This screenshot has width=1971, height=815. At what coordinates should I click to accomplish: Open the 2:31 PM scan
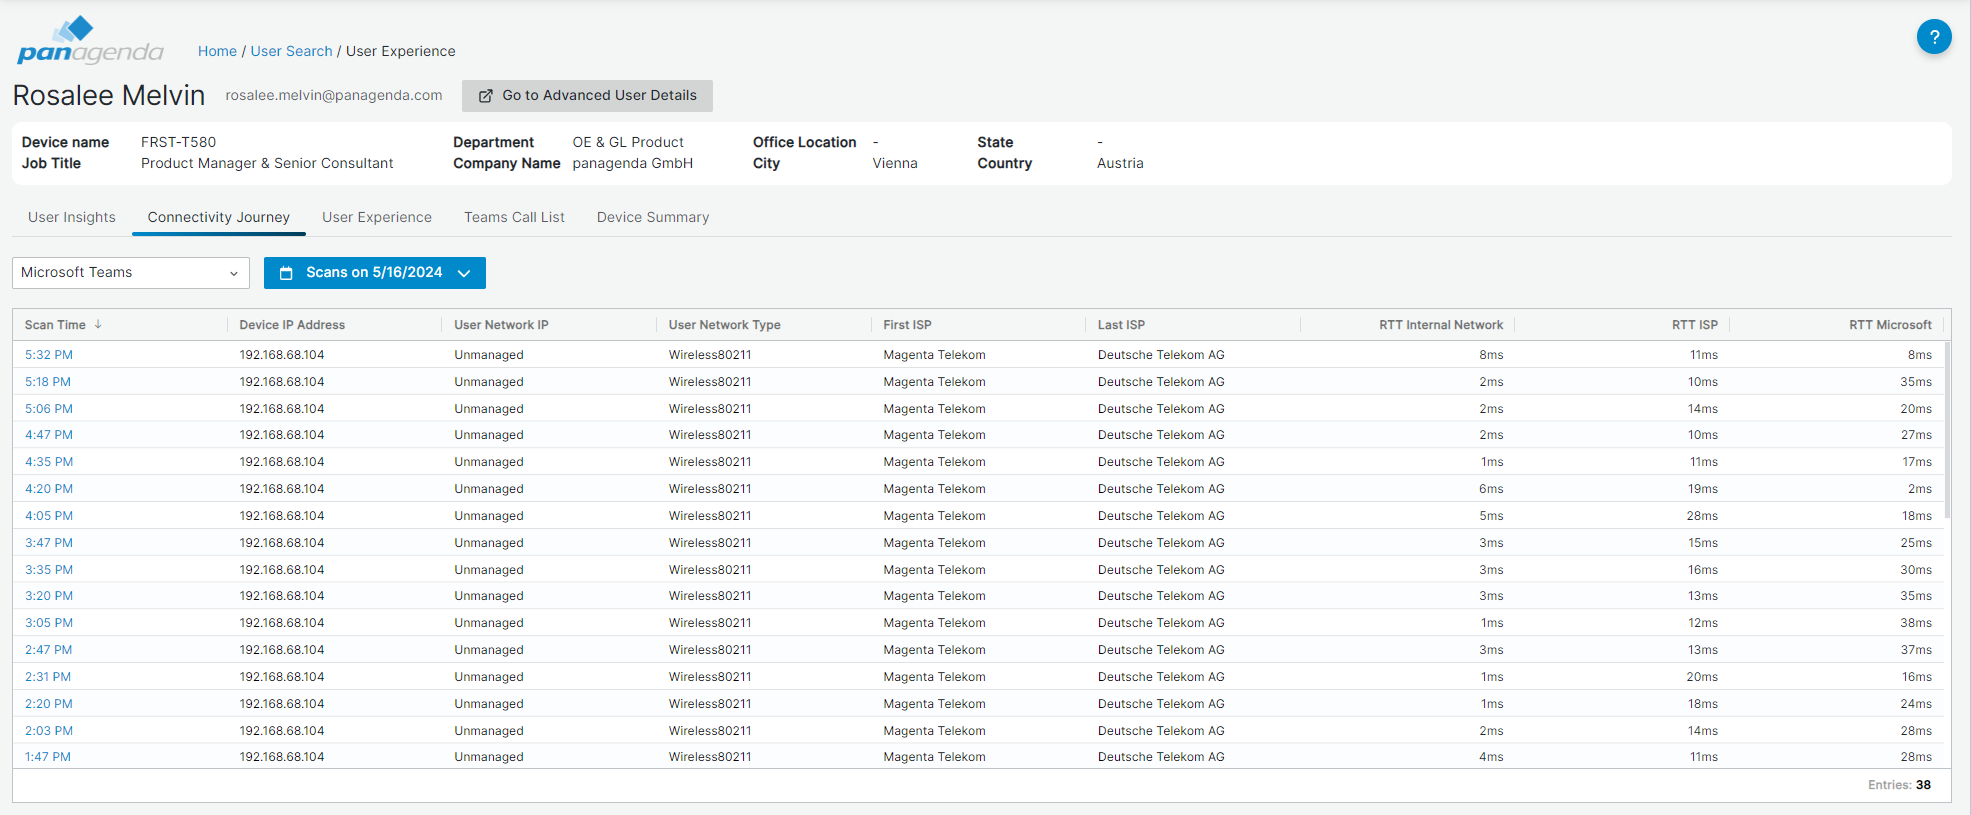pyautogui.click(x=48, y=677)
